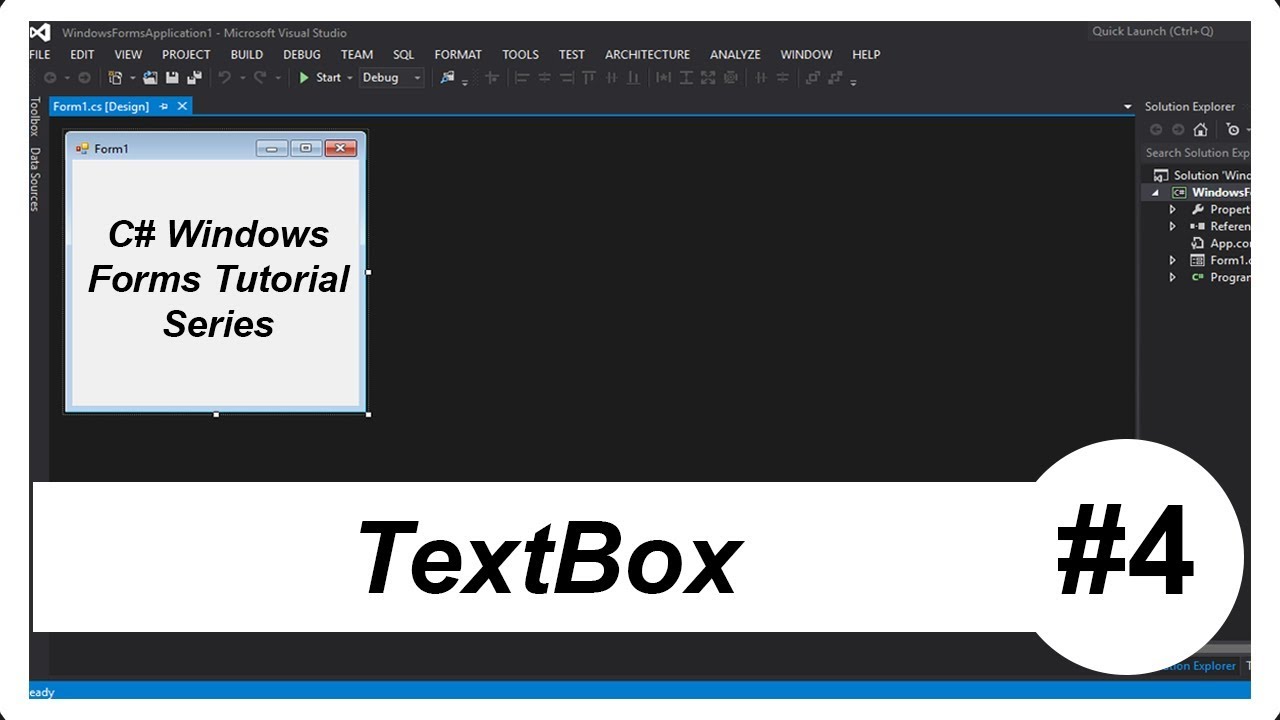Click the Save All toolbar icon
Viewport: 1280px width, 720px height.
point(194,78)
